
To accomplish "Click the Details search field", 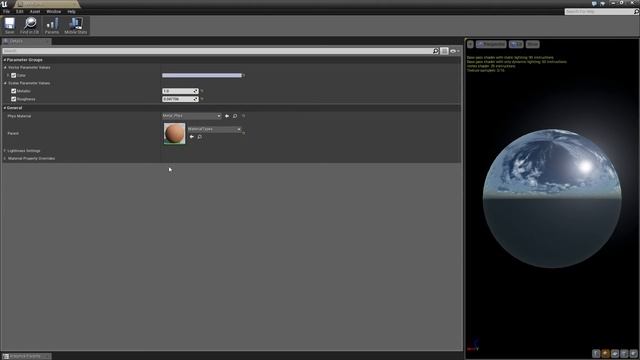I will coord(217,51).
